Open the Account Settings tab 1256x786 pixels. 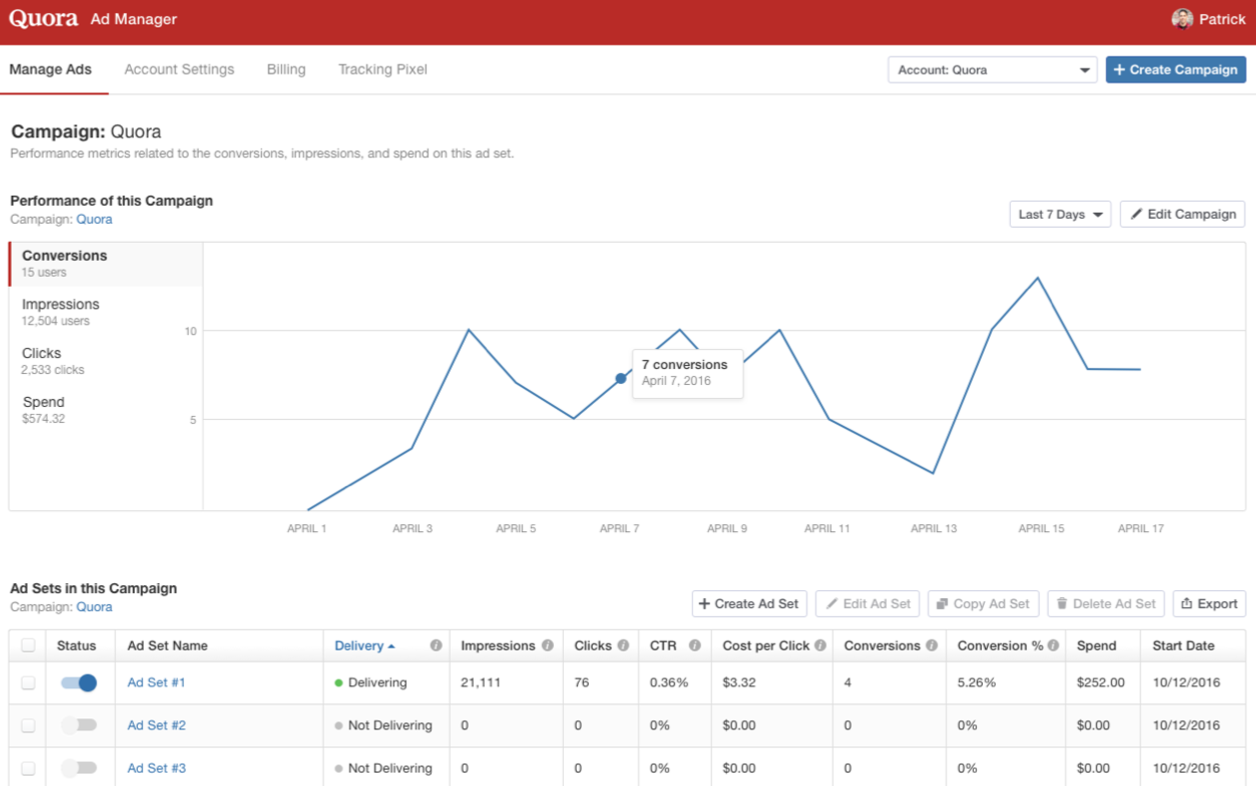pyautogui.click(x=179, y=70)
